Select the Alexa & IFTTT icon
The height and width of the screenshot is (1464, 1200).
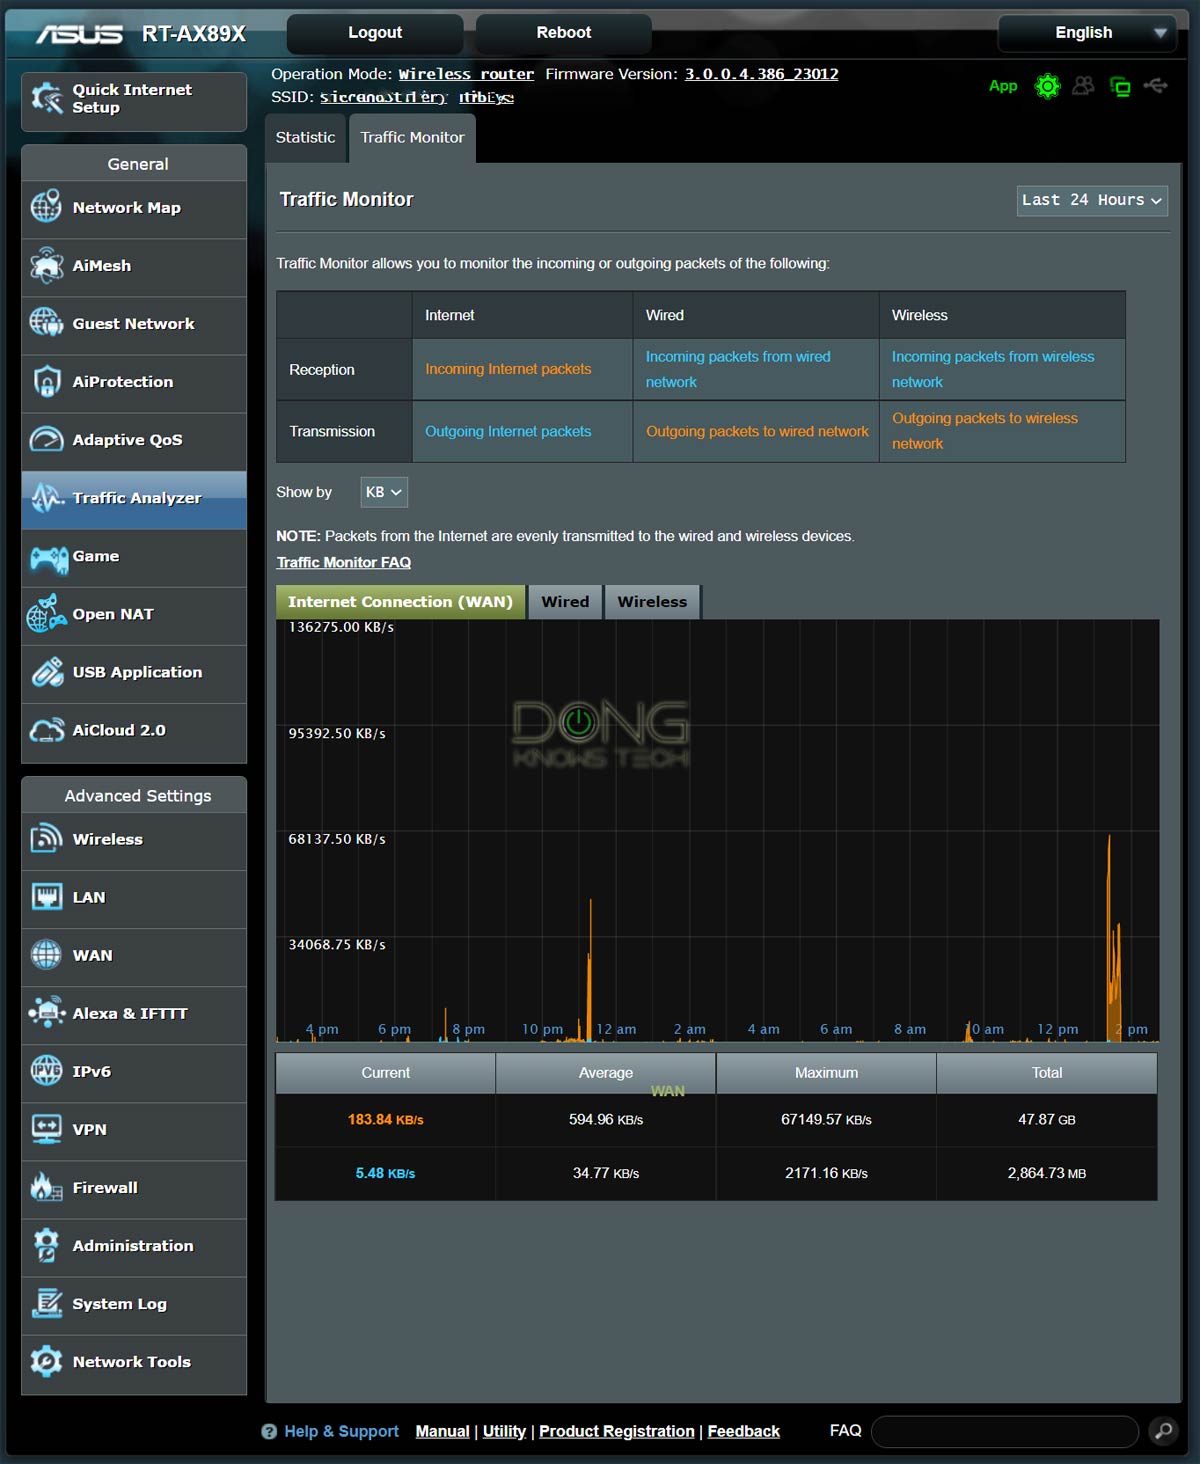click(x=46, y=1013)
